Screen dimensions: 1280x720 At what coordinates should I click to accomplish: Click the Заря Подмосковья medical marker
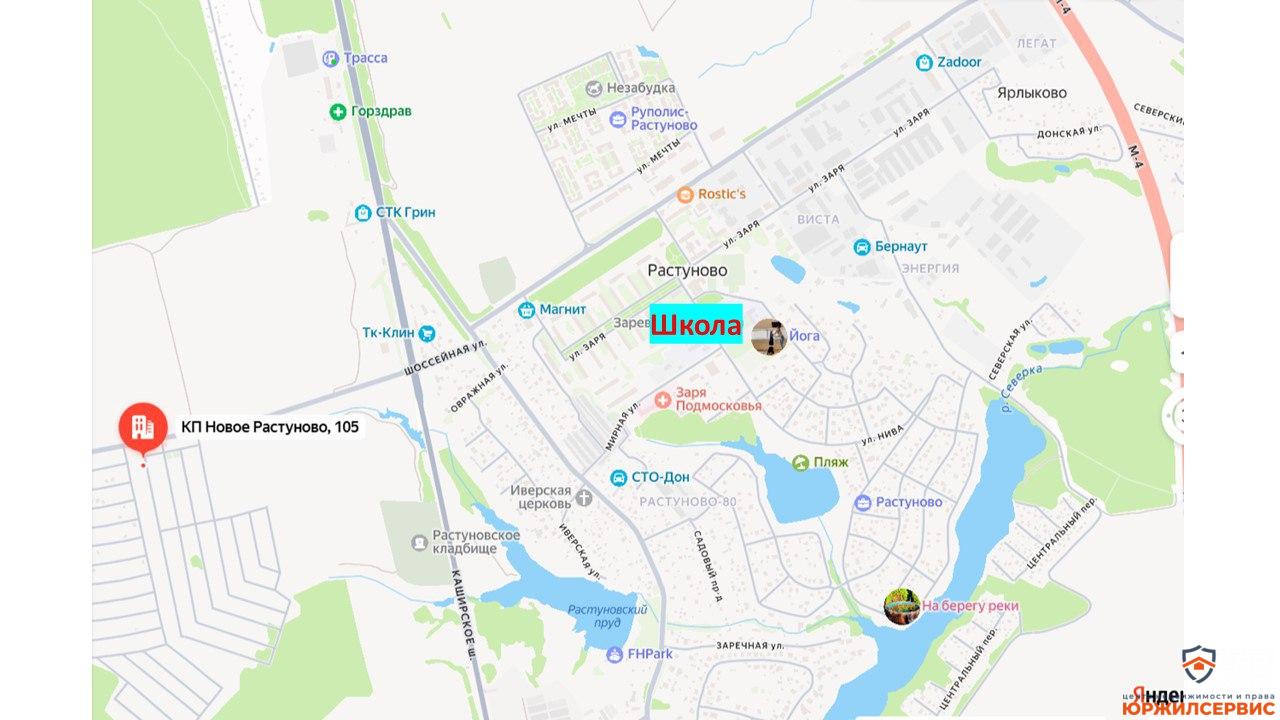[x=662, y=400]
